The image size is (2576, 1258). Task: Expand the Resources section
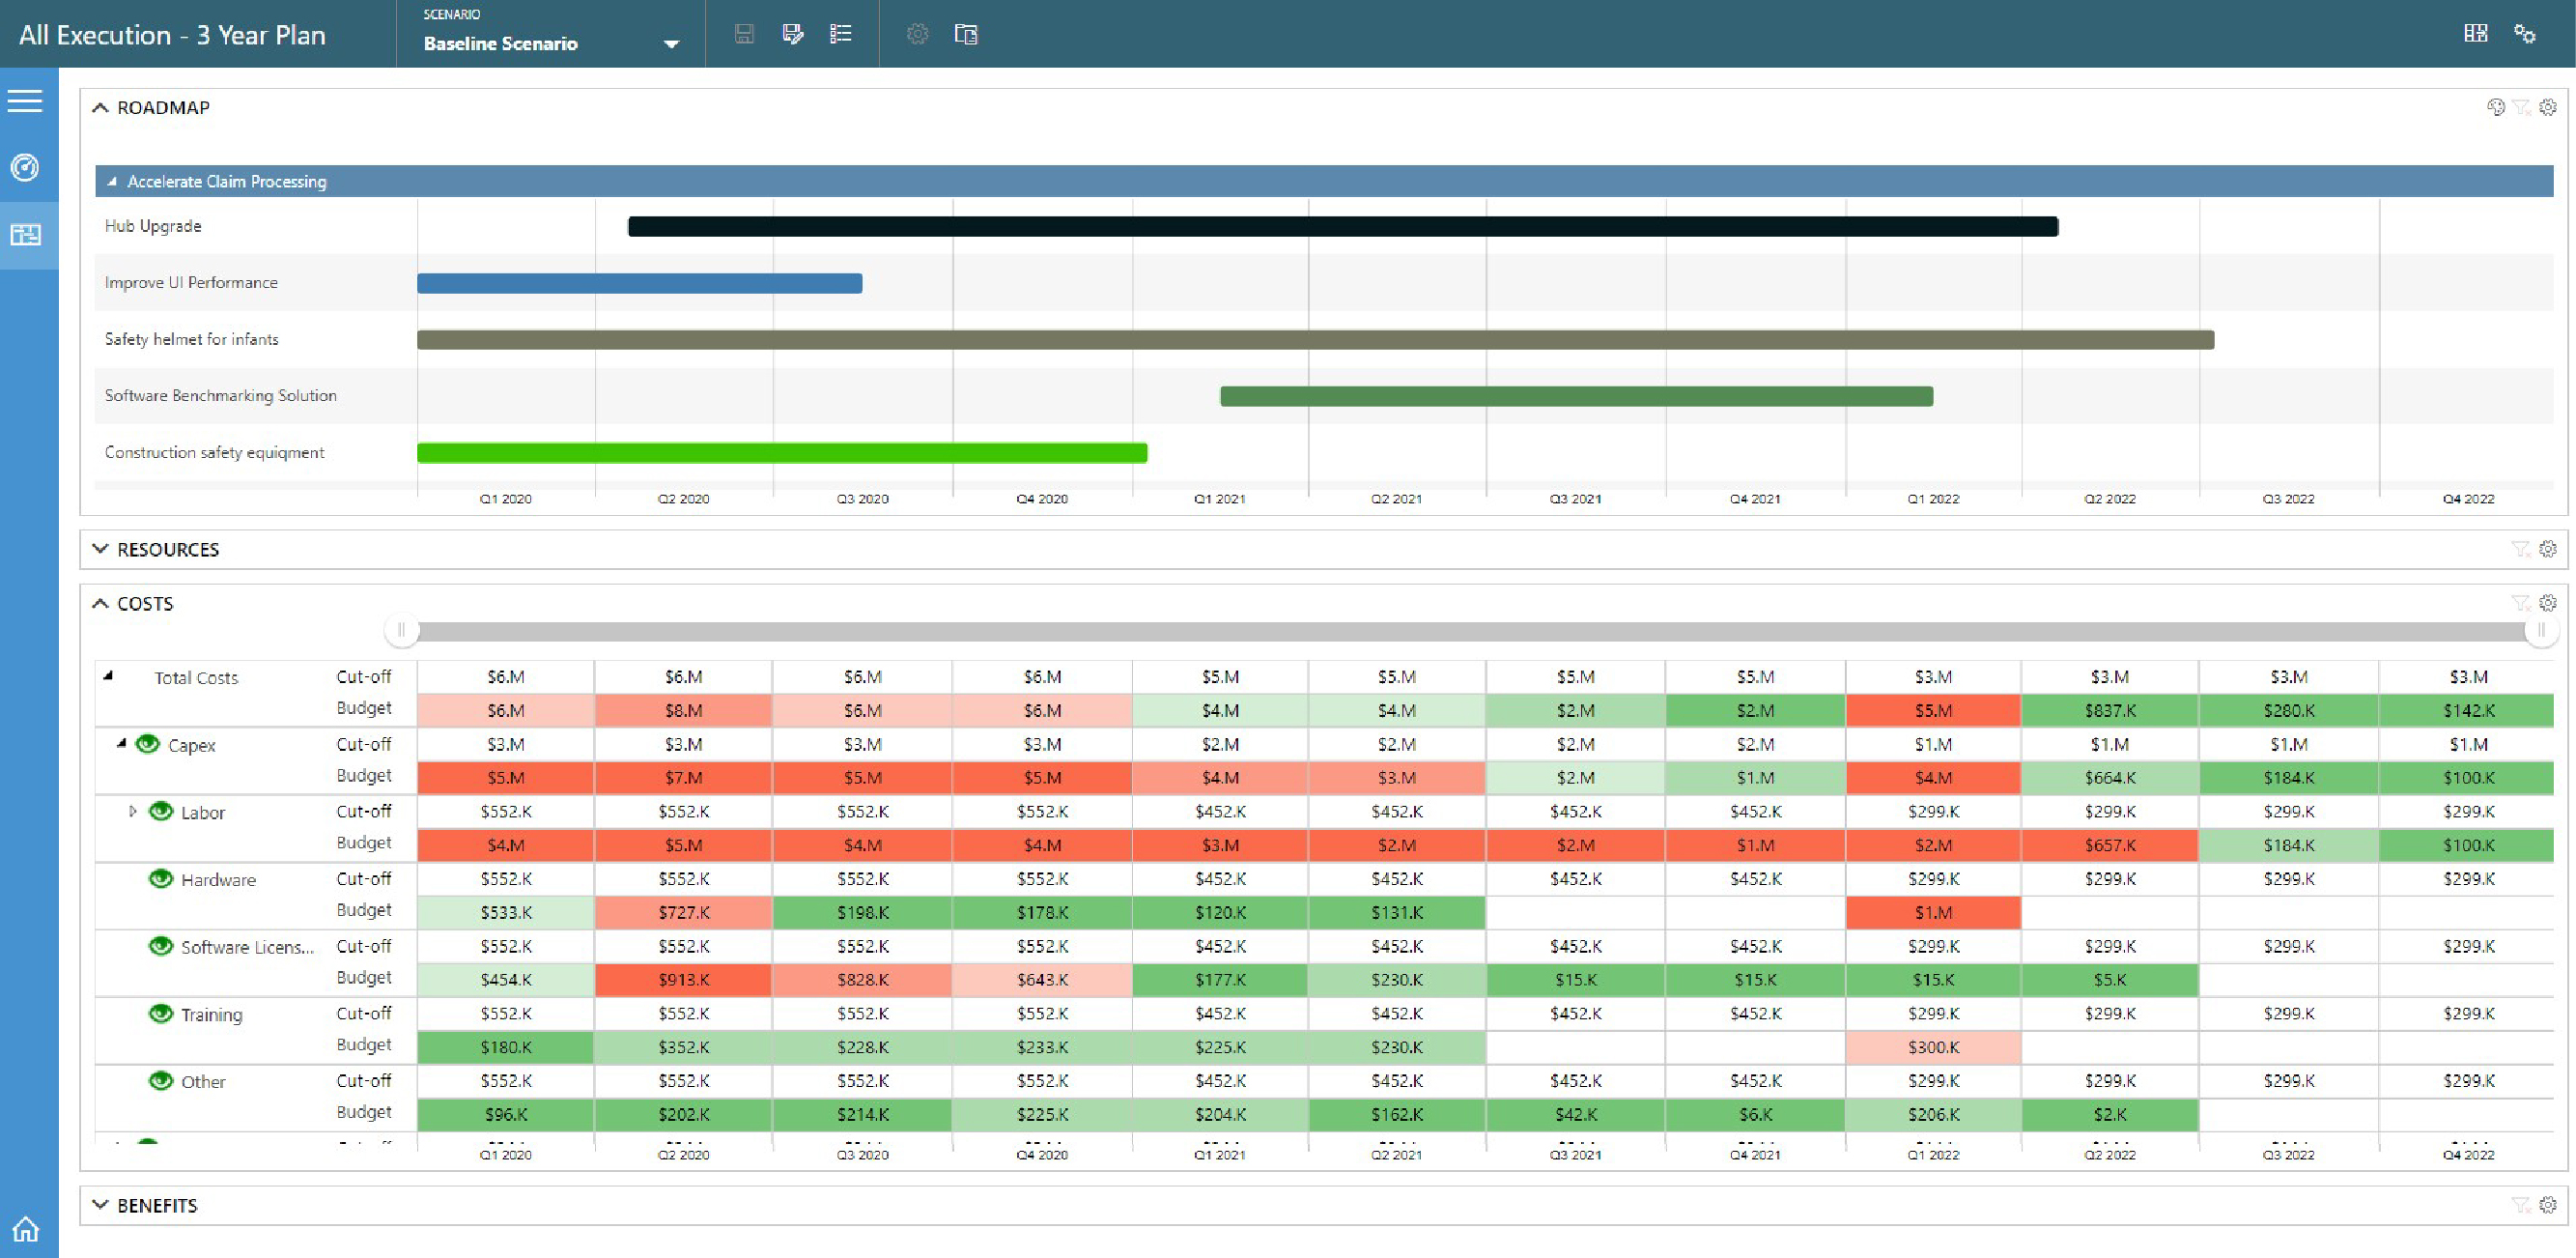click(100, 549)
